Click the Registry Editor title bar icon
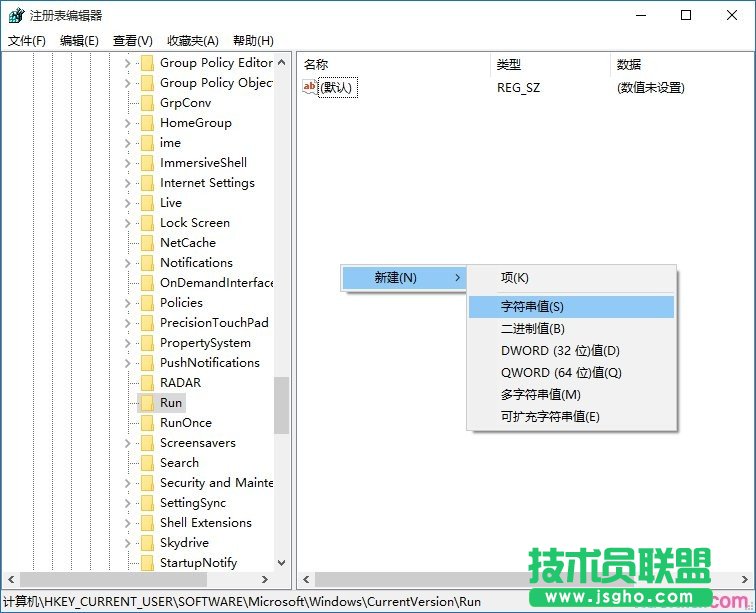 16,15
